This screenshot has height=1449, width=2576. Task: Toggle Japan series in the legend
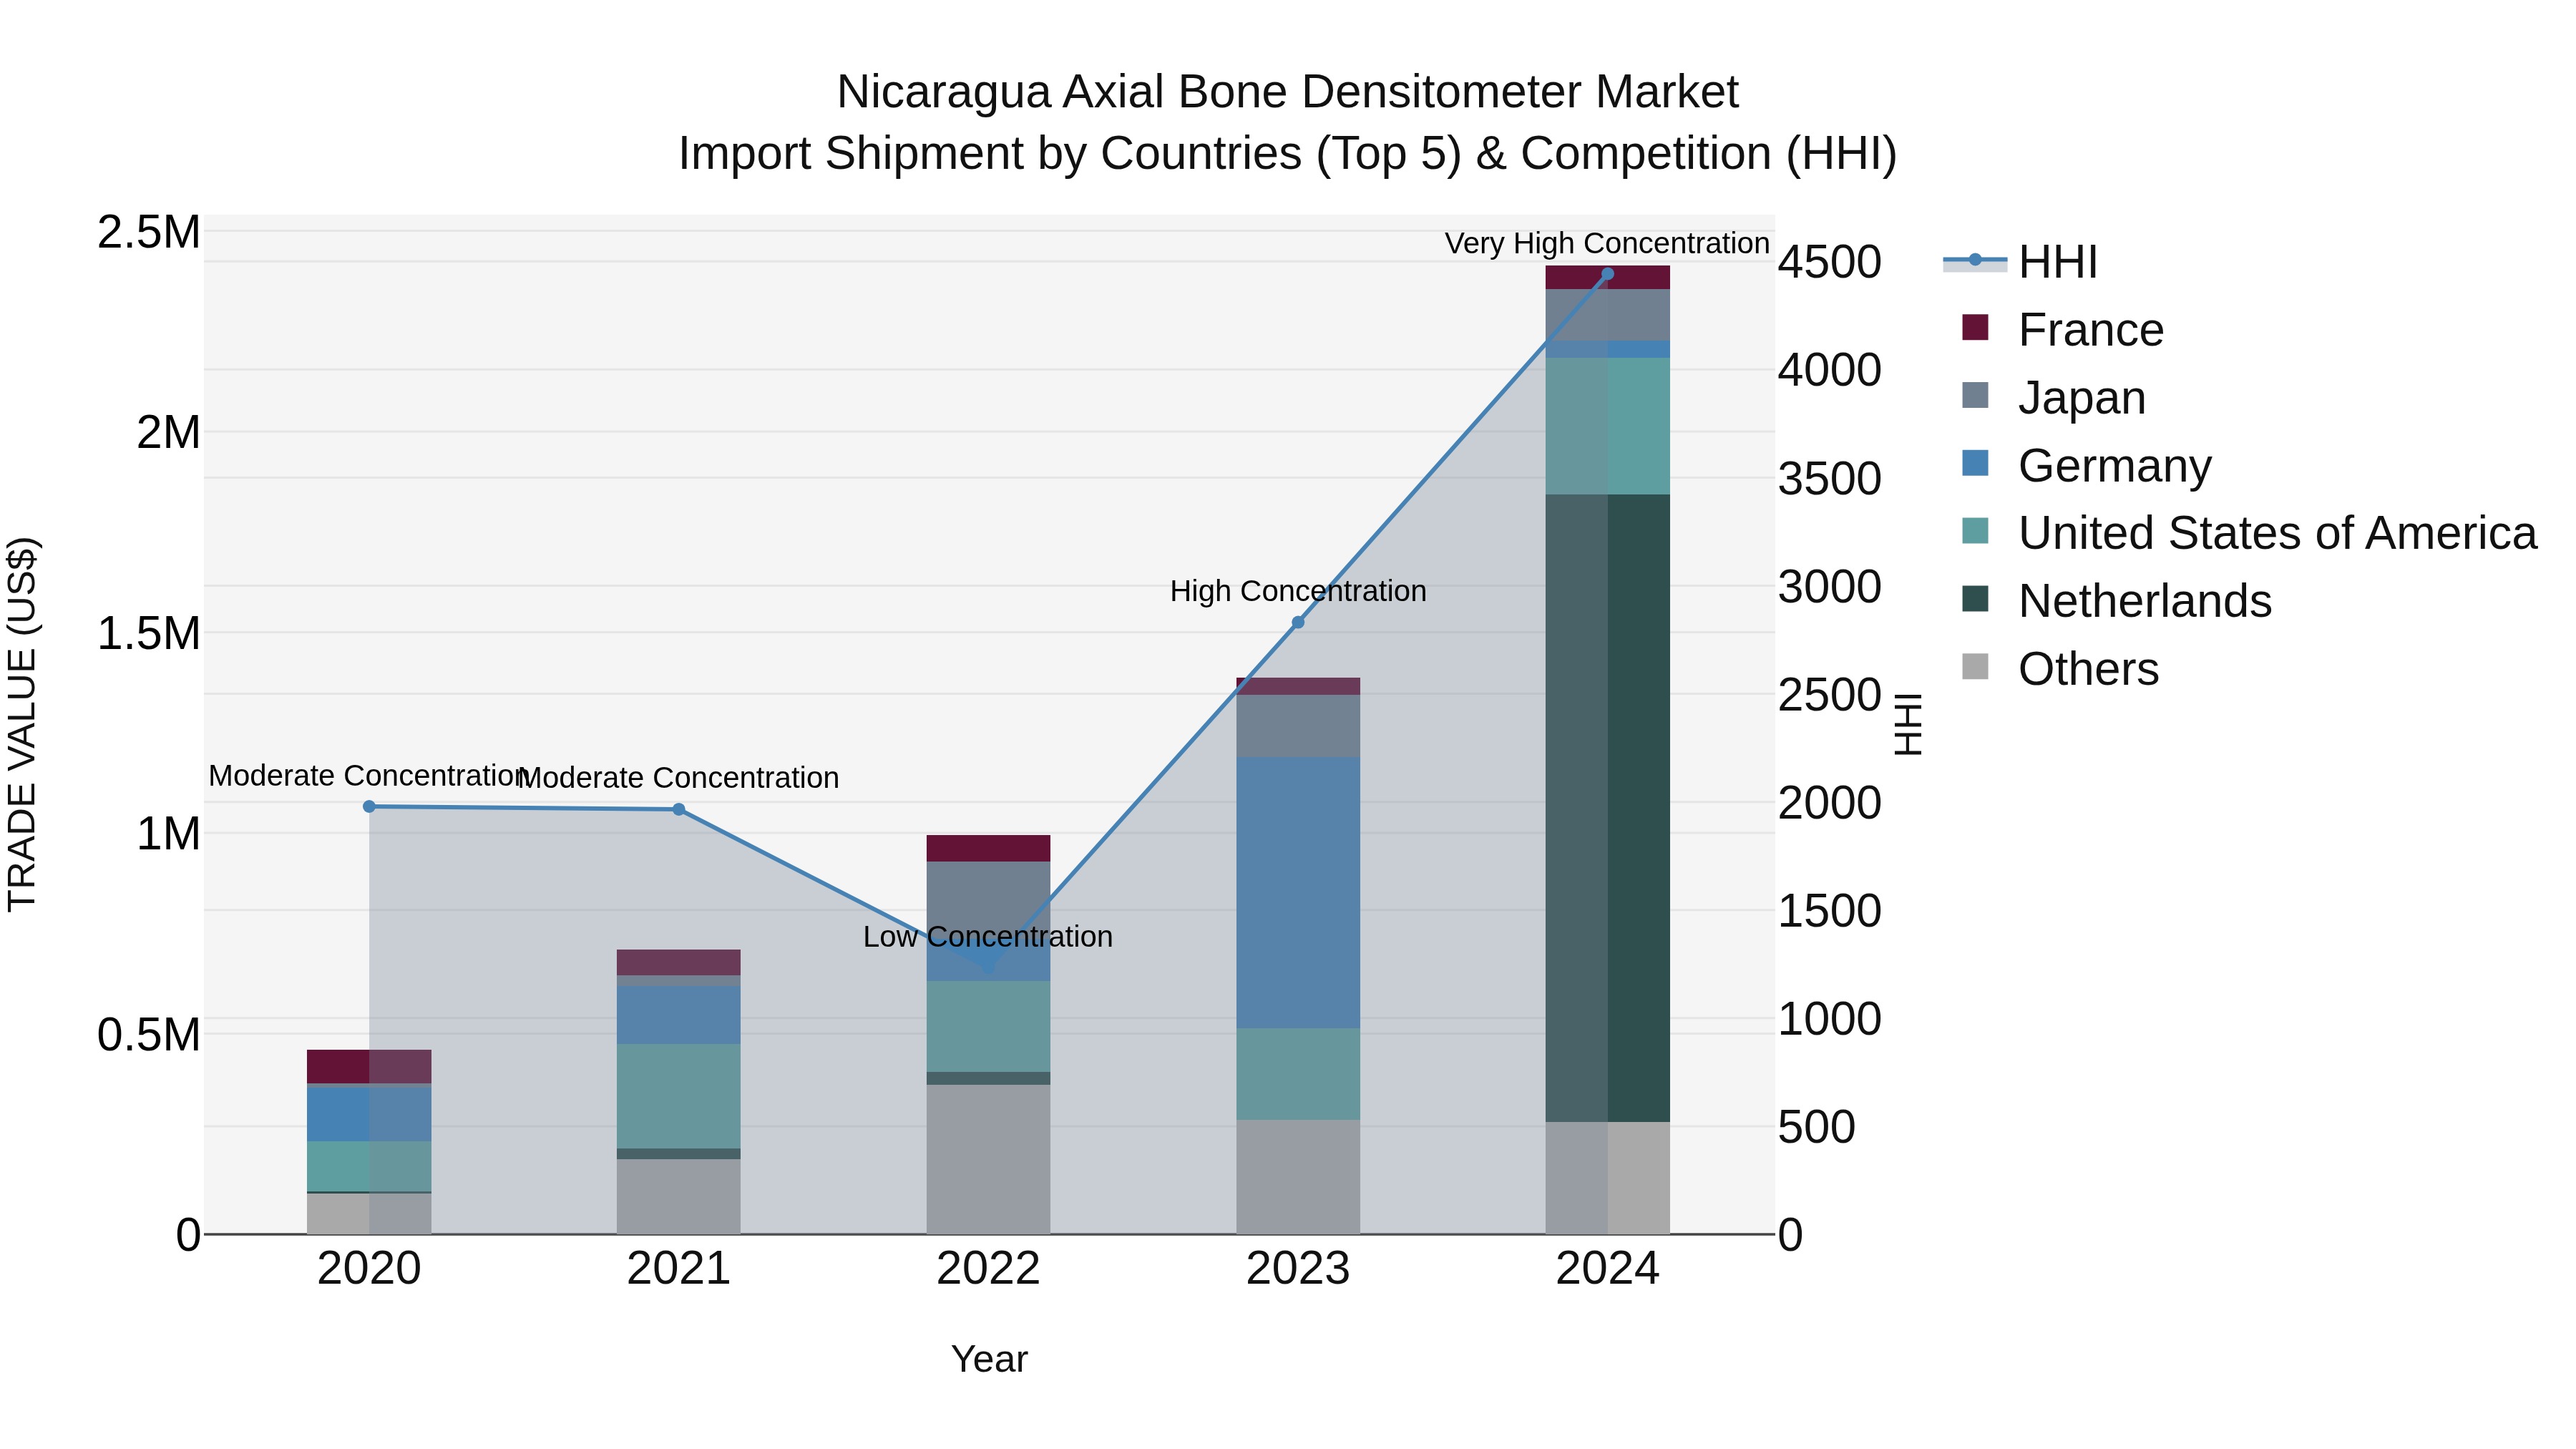2054,398
